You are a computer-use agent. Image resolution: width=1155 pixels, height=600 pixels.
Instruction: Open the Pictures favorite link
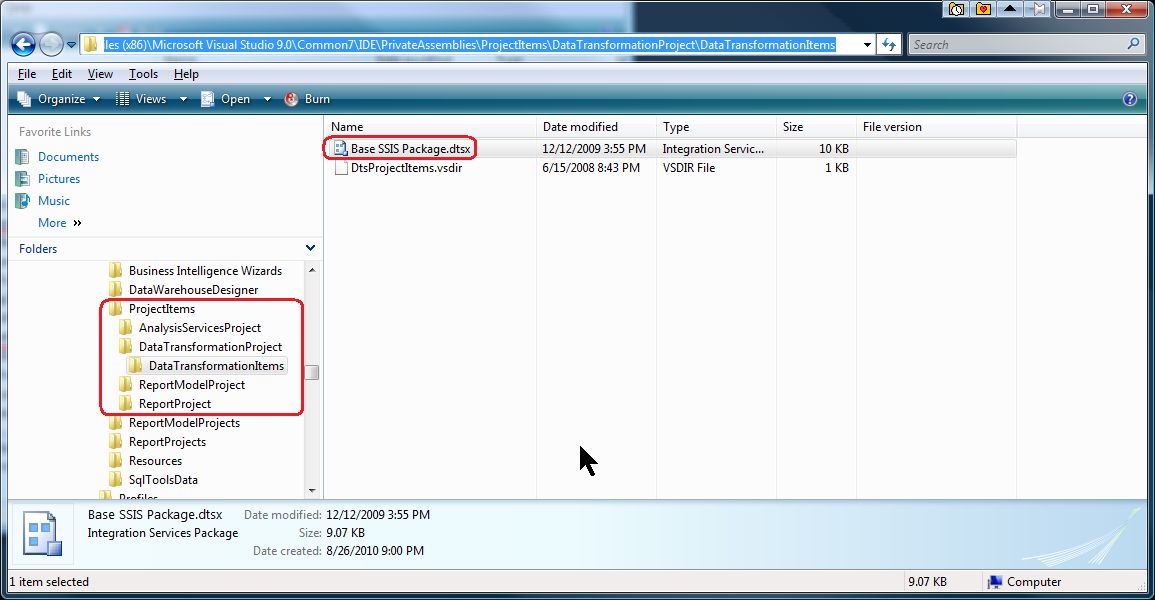pyautogui.click(x=59, y=179)
